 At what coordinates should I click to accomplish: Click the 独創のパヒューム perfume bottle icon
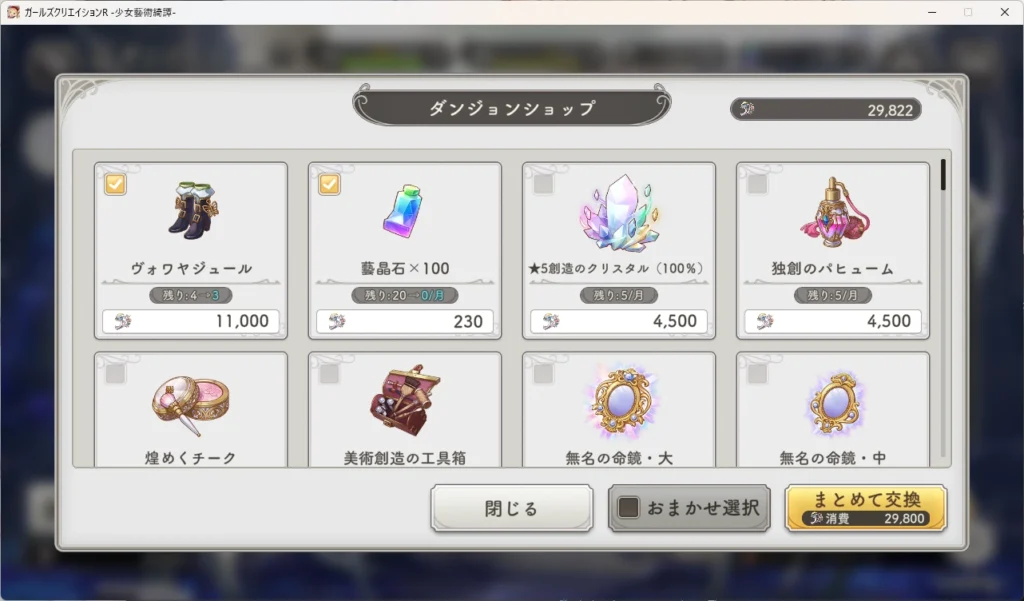pos(833,212)
